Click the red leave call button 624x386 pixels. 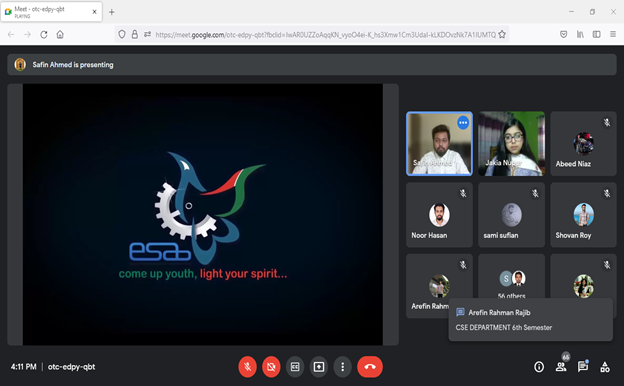(370, 367)
